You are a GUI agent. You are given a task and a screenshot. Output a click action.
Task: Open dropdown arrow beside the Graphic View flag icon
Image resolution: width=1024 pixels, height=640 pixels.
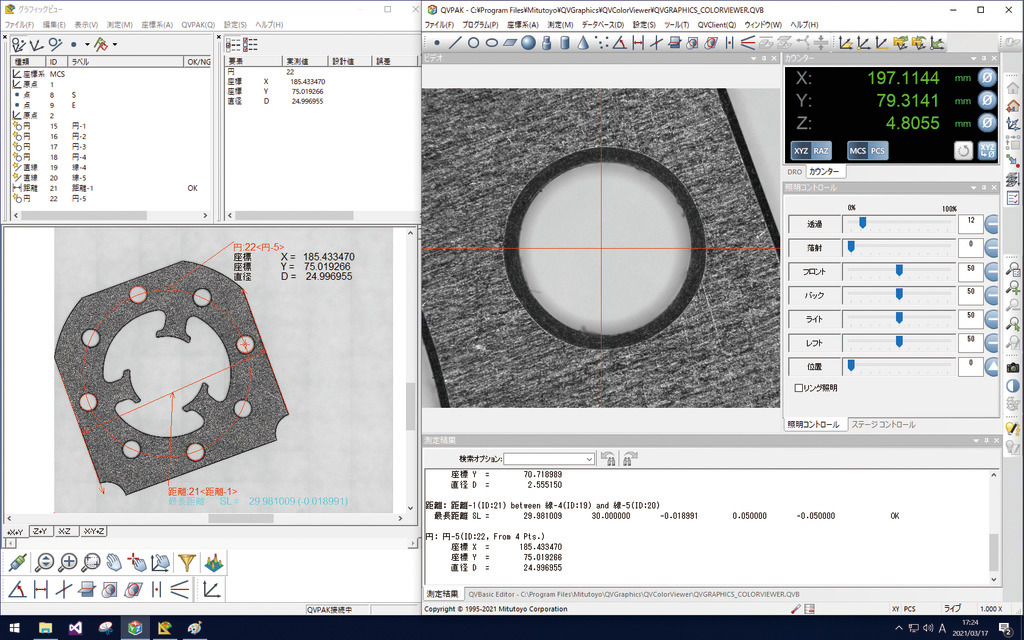(115, 44)
